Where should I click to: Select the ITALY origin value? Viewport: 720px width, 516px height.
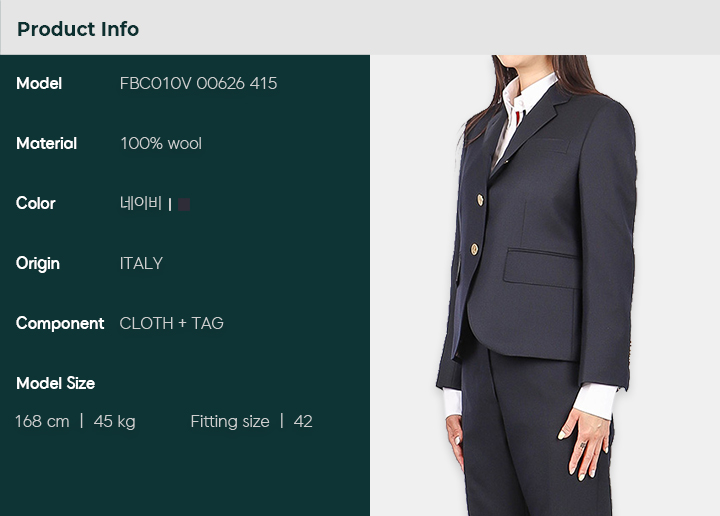141,264
